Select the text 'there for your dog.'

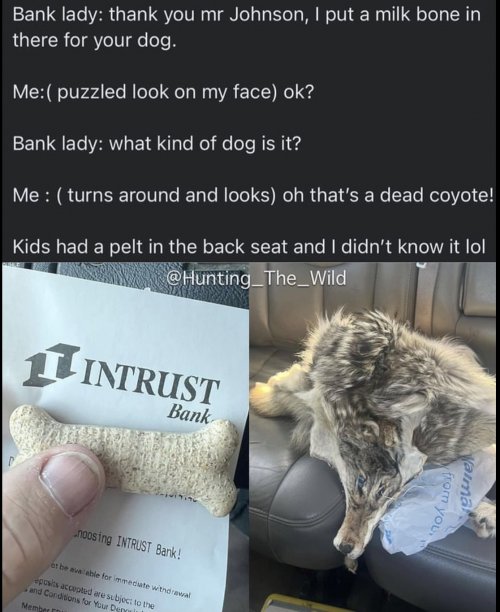tap(94, 41)
